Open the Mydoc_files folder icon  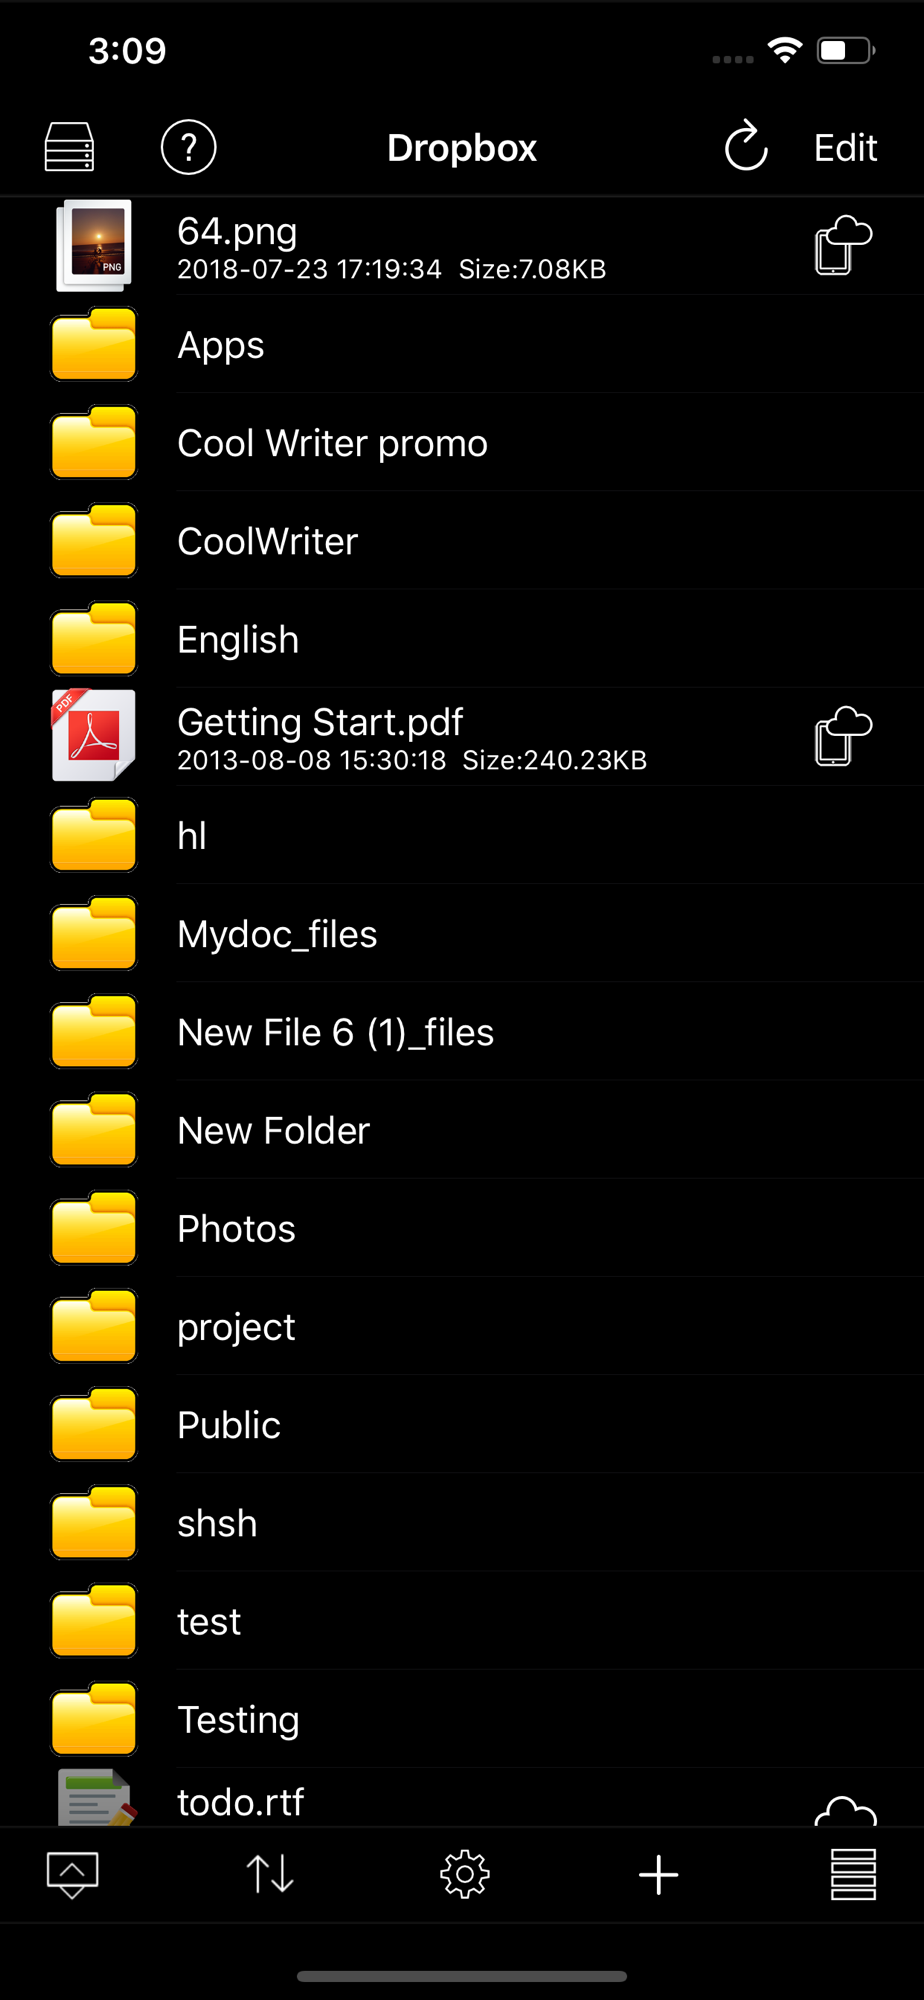pos(94,933)
